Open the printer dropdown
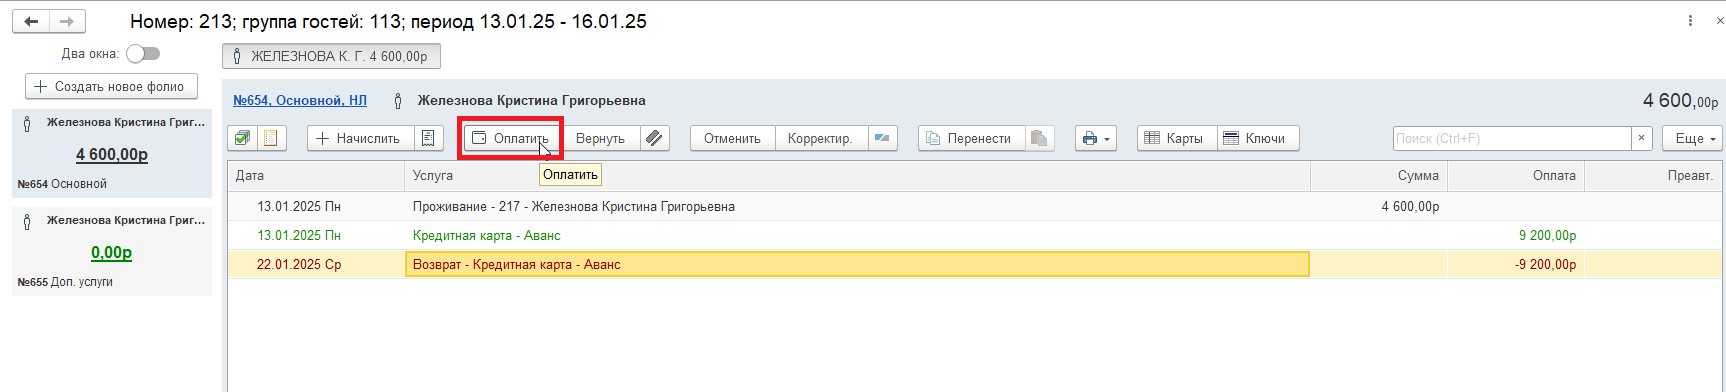 coord(1096,138)
